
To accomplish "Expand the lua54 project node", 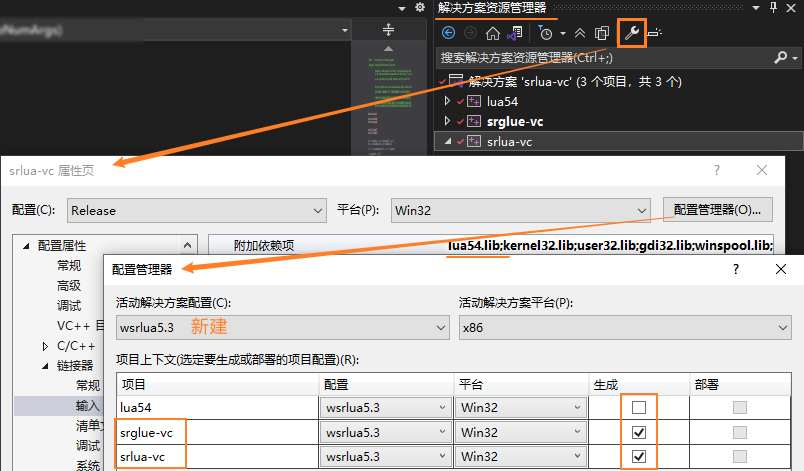I will click(x=447, y=101).
